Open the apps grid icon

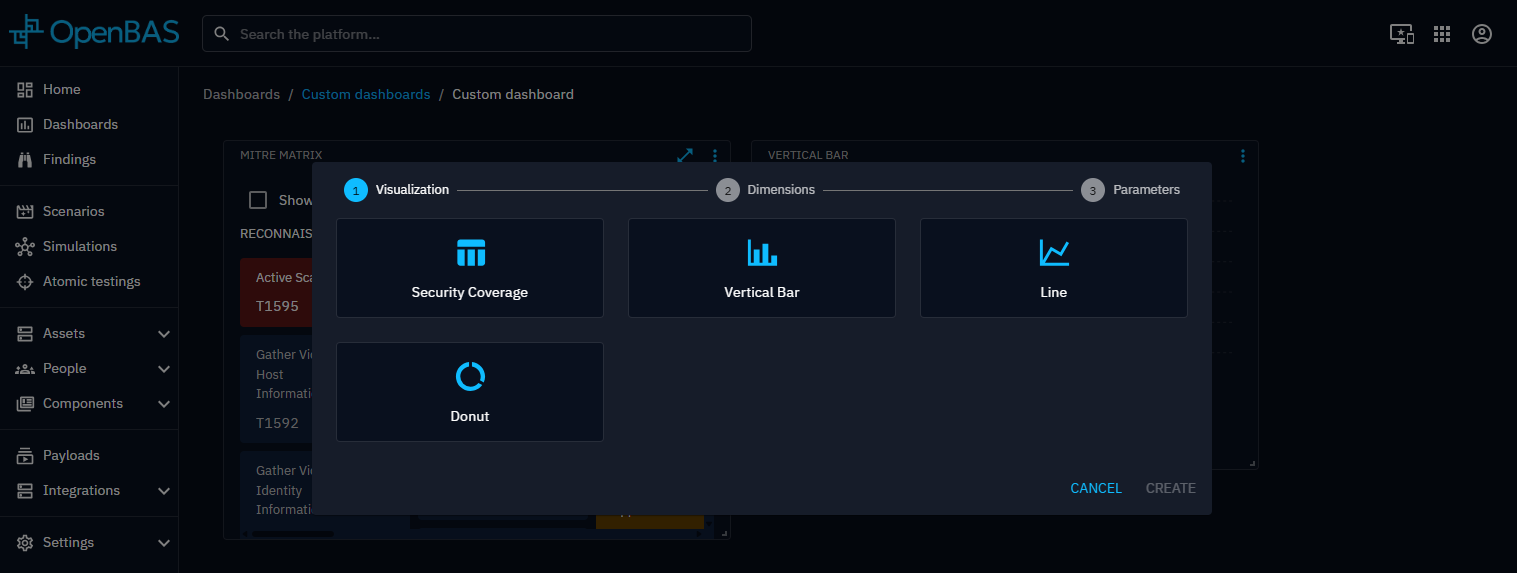click(1441, 34)
